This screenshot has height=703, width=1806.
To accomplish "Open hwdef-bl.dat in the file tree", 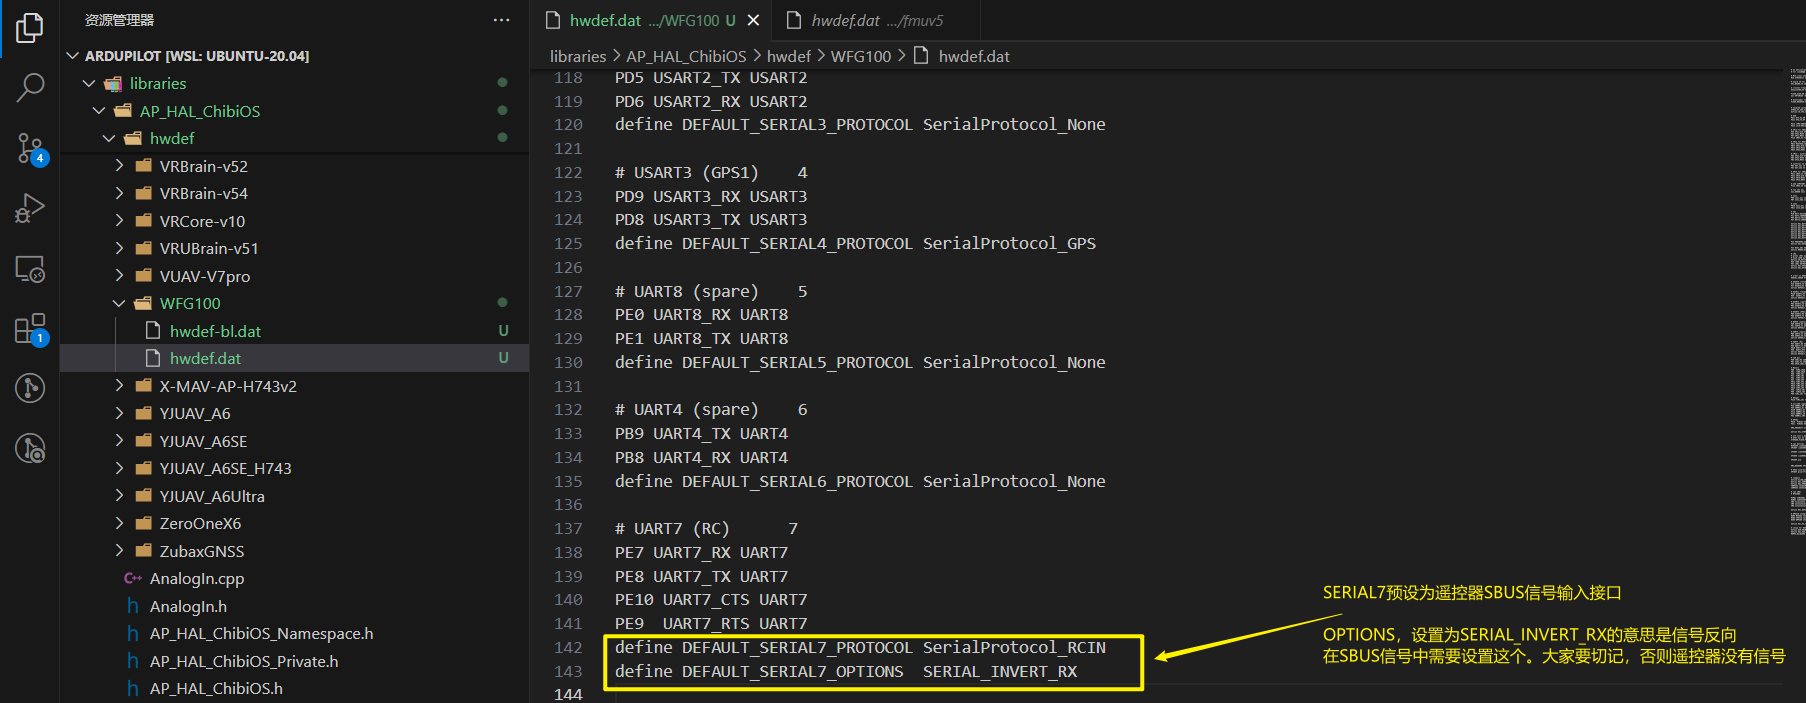I will pos(215,331).
